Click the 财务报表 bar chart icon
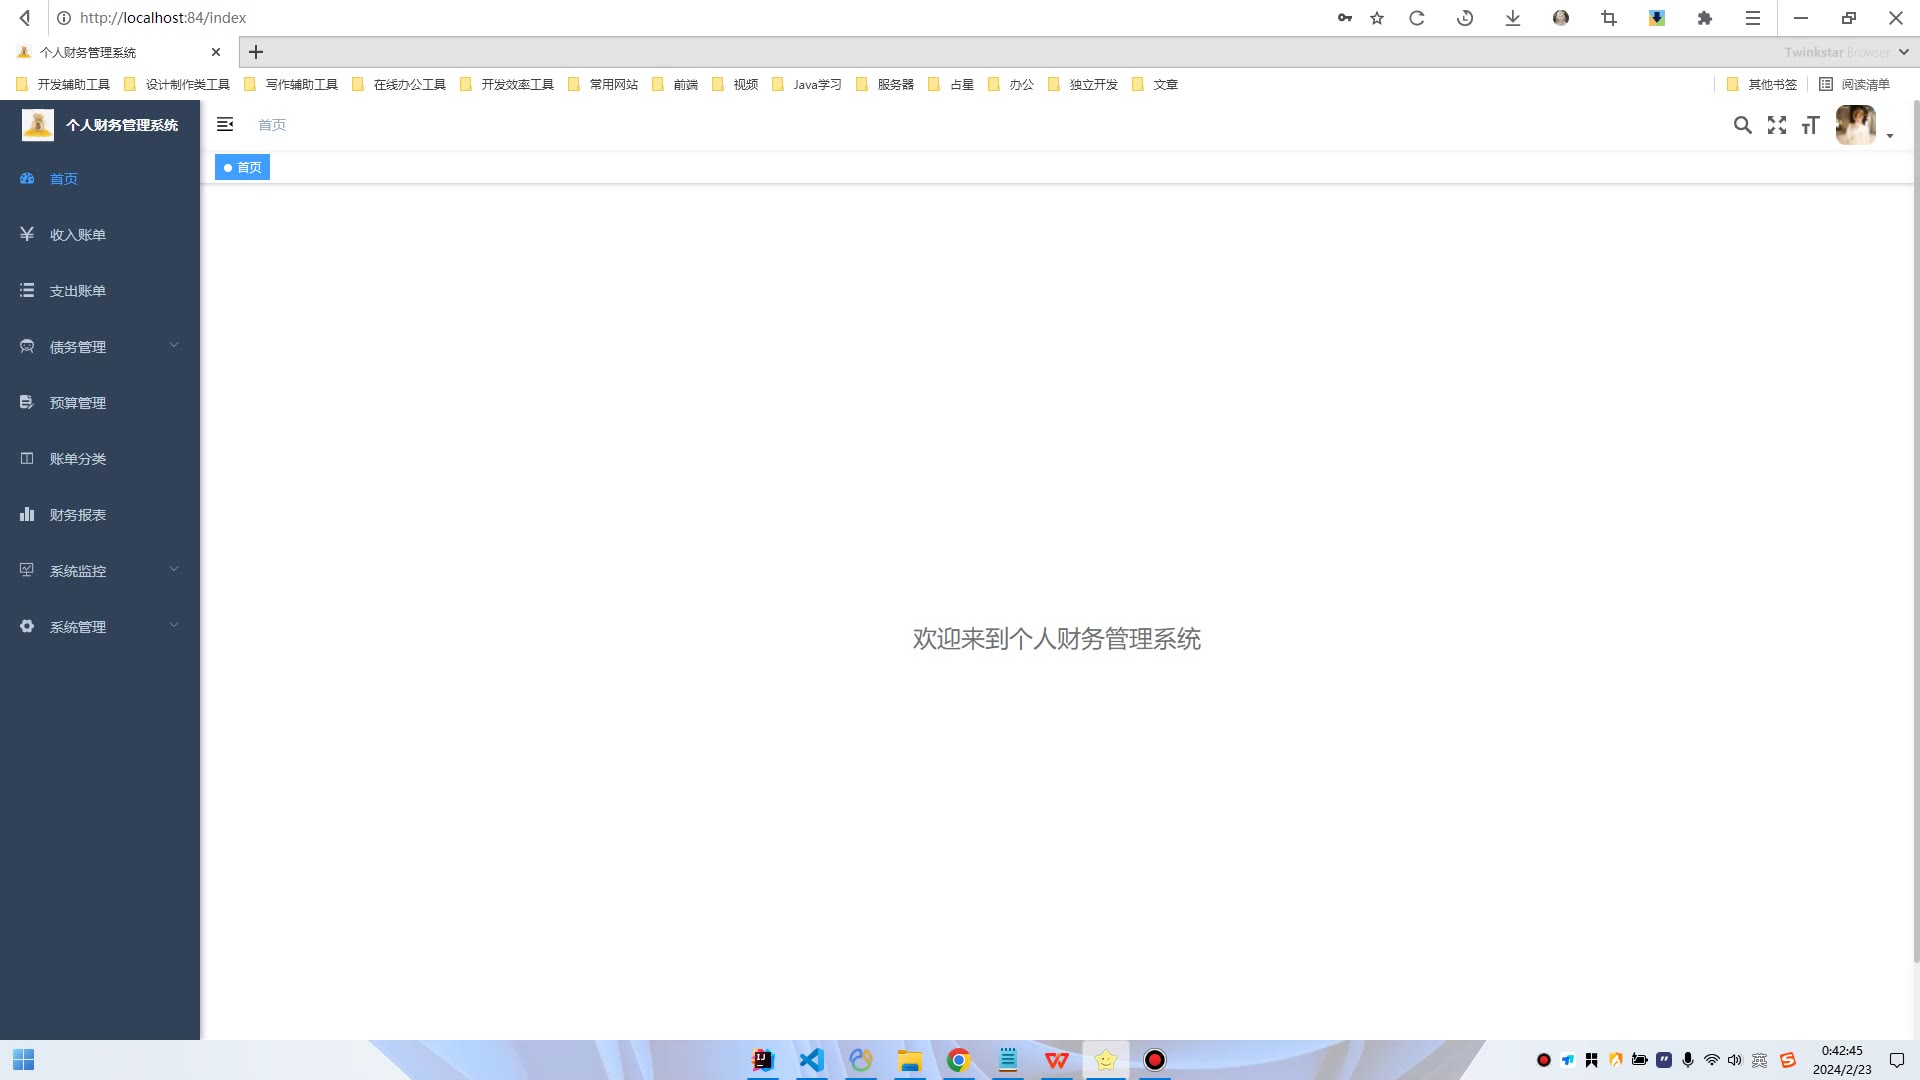This screenshot has width=1920, height=1080. 27,514
